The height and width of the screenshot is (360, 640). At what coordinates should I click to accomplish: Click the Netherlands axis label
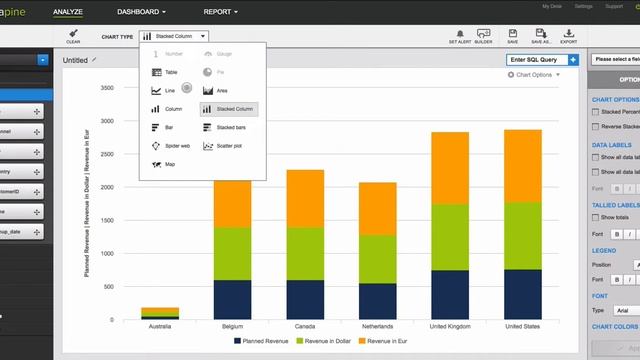point(378,327)
